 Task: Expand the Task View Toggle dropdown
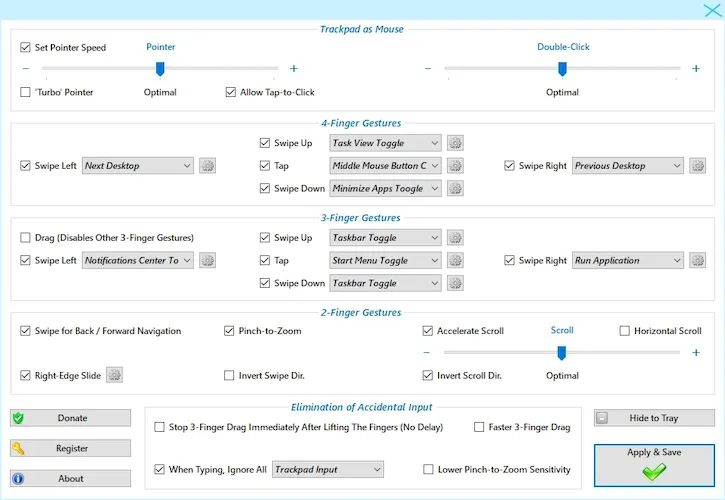point(385,143)
